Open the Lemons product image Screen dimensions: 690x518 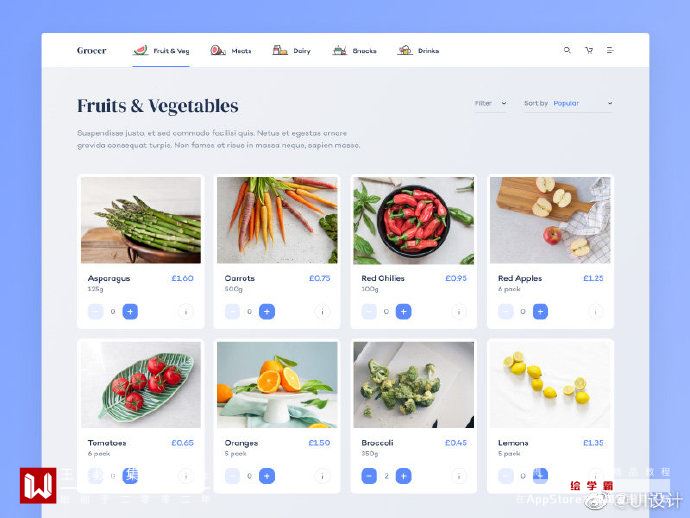[550, 385]
